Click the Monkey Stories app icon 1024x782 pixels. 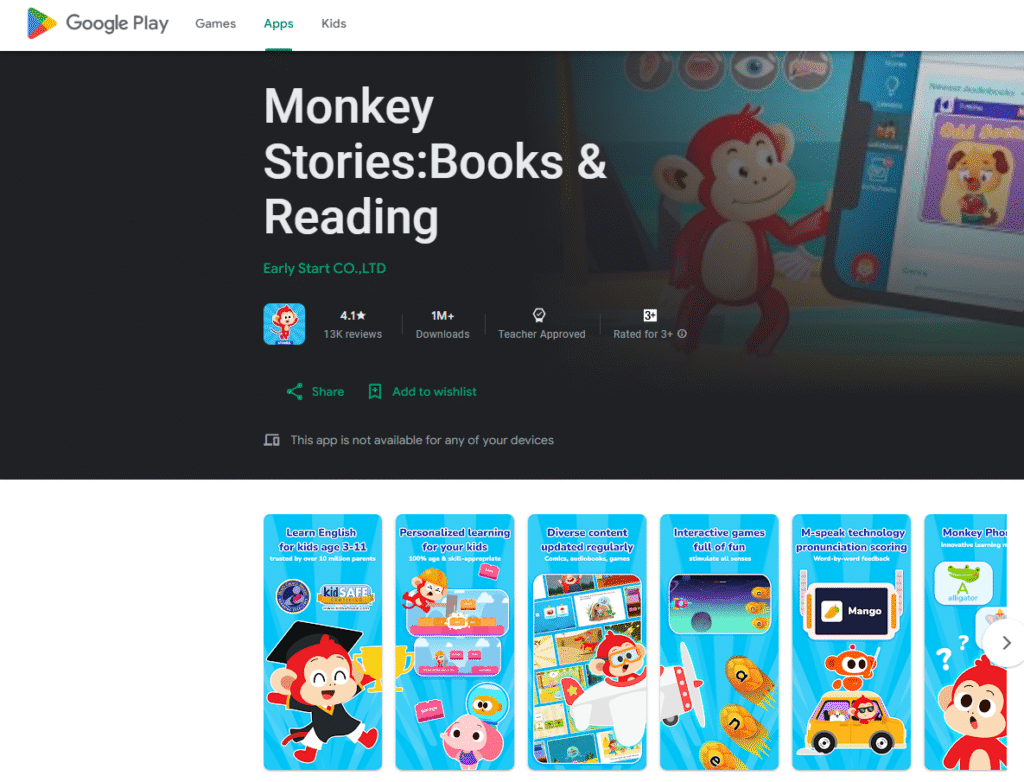click(x=284, y=324)
